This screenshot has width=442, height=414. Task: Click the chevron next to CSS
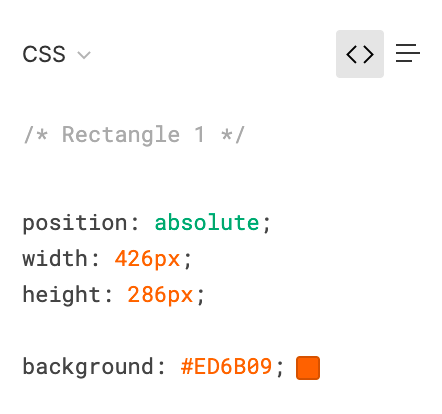[84, 55]
